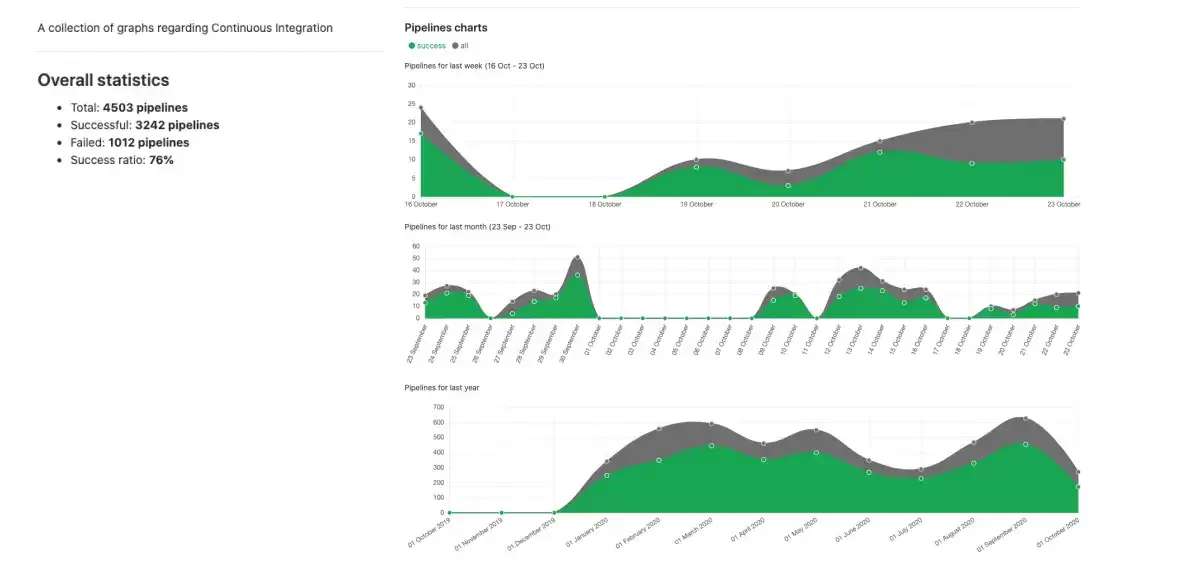This screenshot has width=1195, height=576.
Task: Click the "all" peak point for 30 September in the monthly chart
Action: point(578,258)
